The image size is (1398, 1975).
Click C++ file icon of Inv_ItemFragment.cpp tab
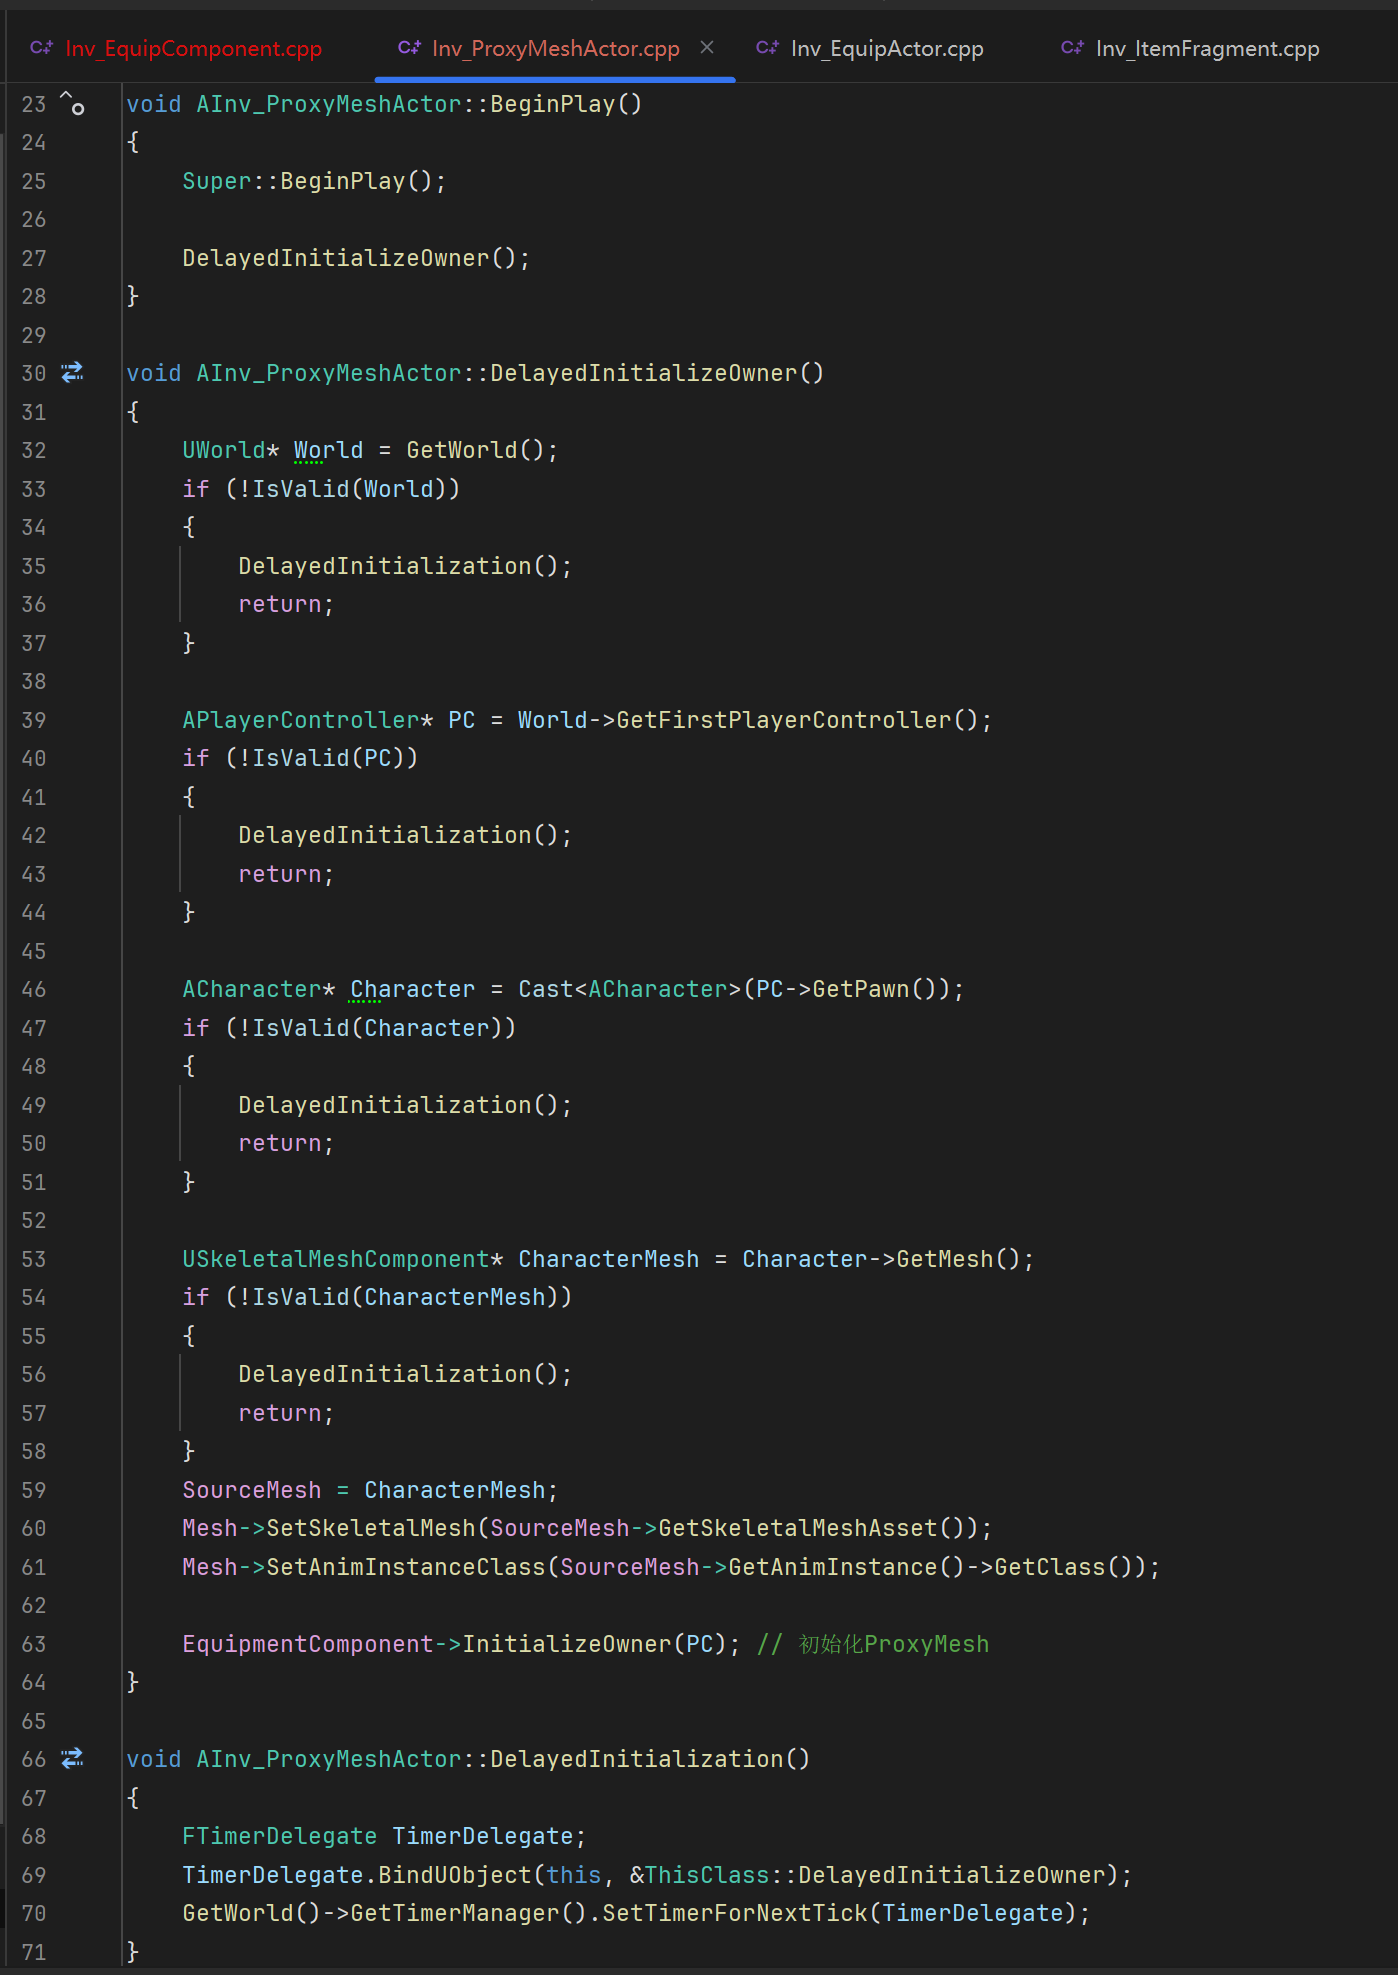pyautogui.click(x=1072, y=47)
